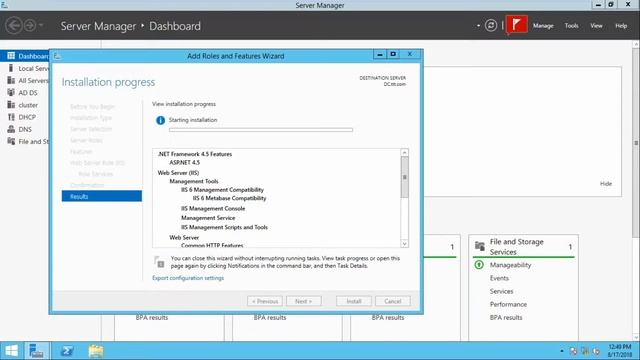Image resolution: width=640 pixels, height=360 pixels.
Task: Click the green Manageability status icon
Action: [479, 265]
